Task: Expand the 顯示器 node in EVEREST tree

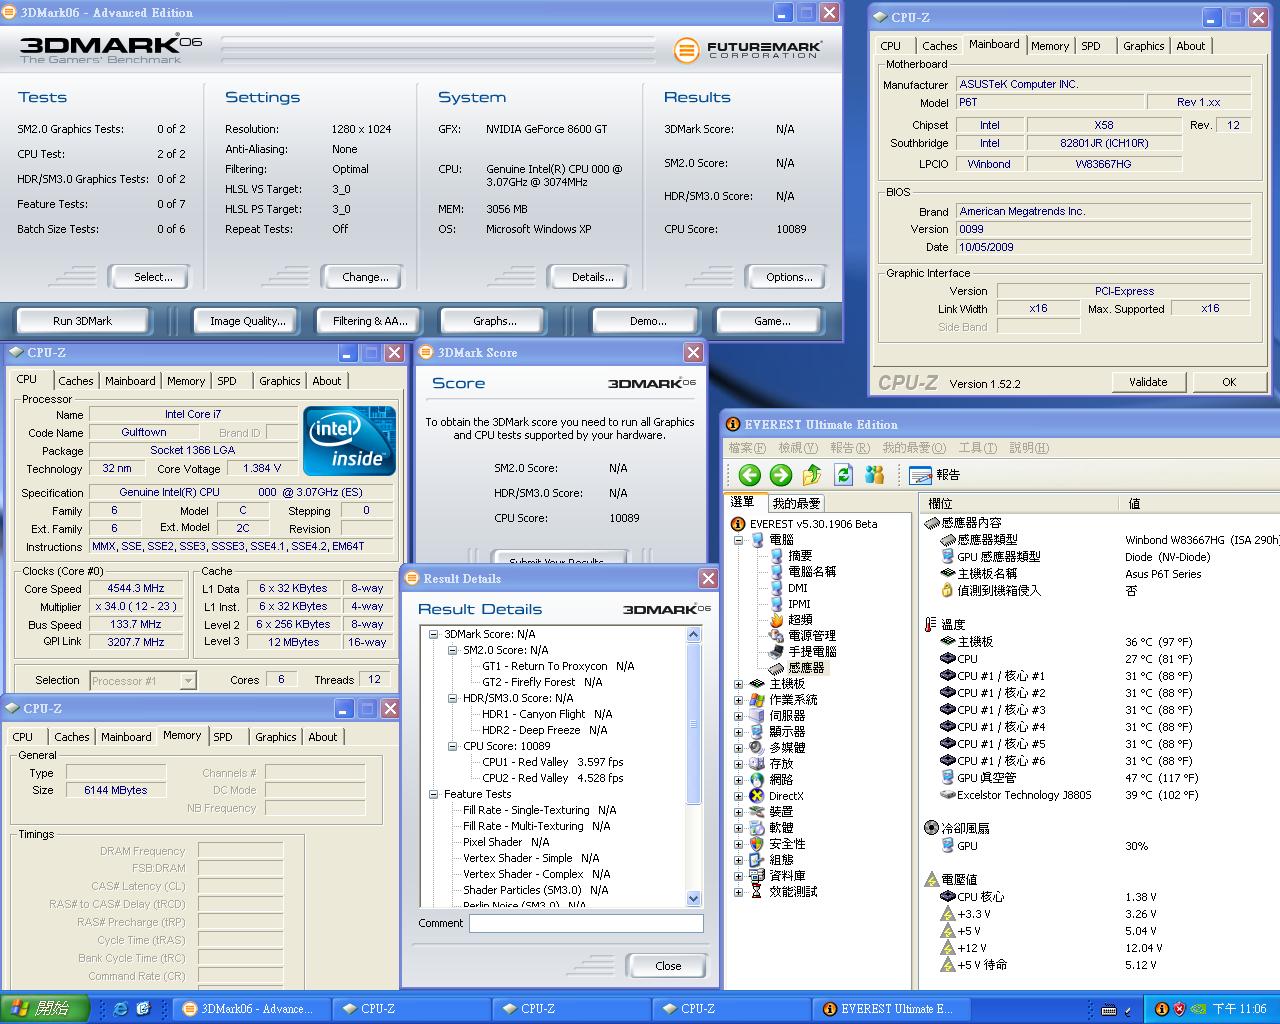Action: pyautogui.click(x=739, y=732)
